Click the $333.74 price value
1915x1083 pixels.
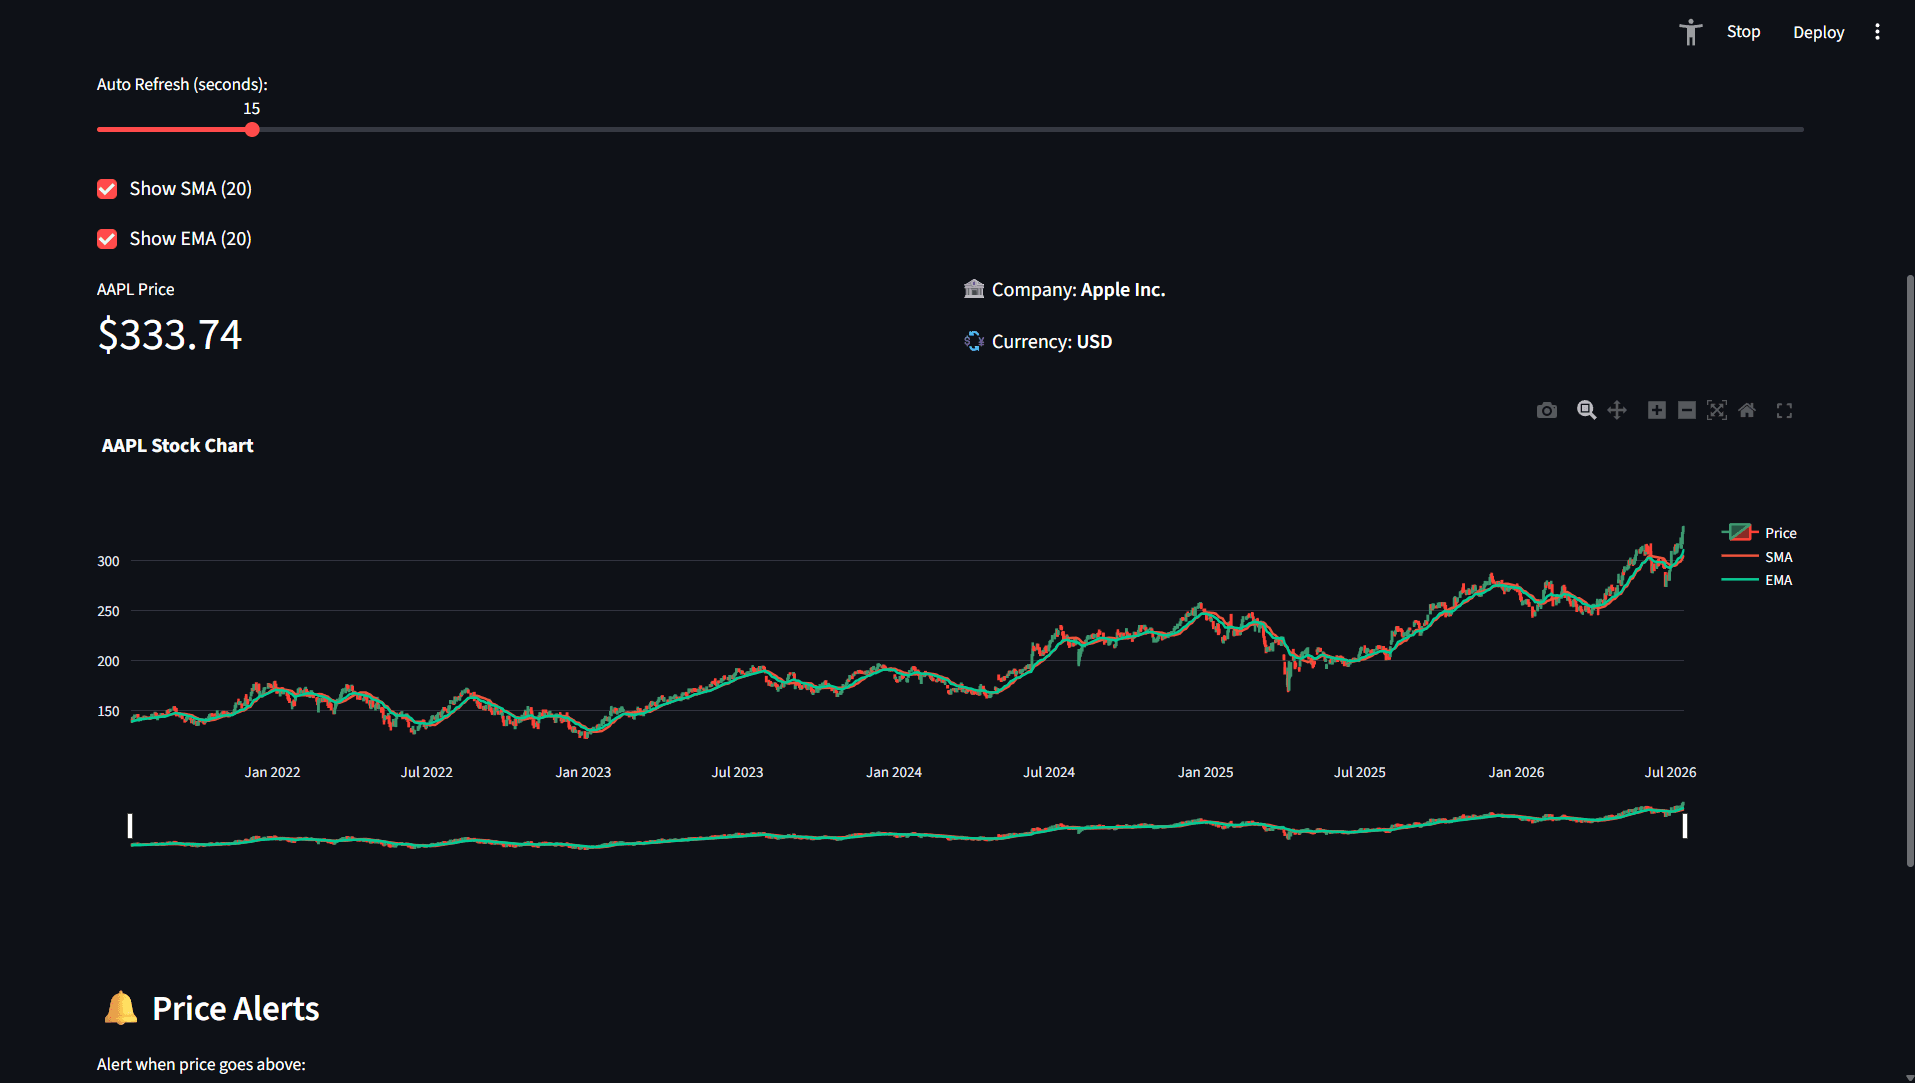[x=170, y=335]
